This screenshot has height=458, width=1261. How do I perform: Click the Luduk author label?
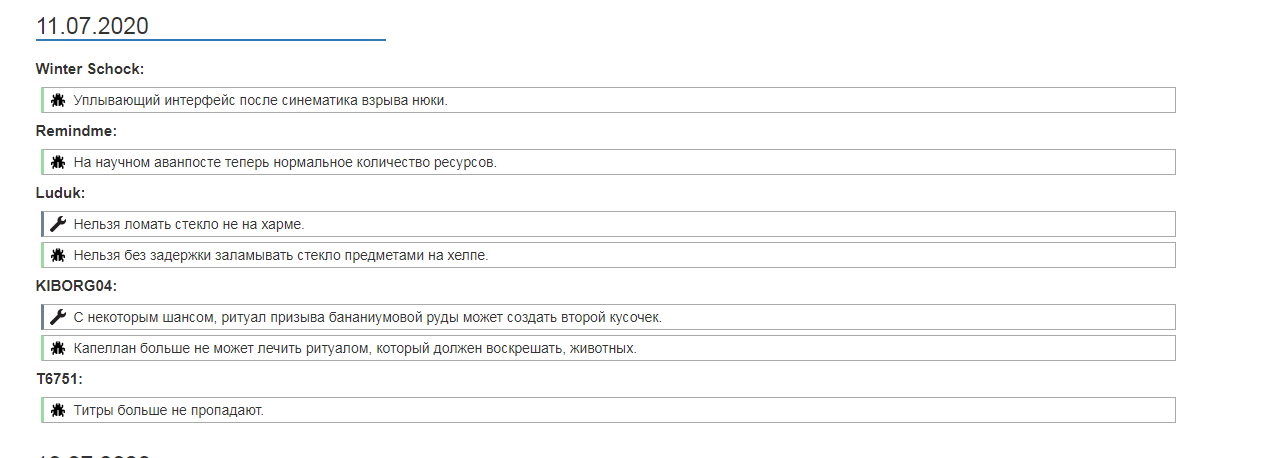(61, 193)
